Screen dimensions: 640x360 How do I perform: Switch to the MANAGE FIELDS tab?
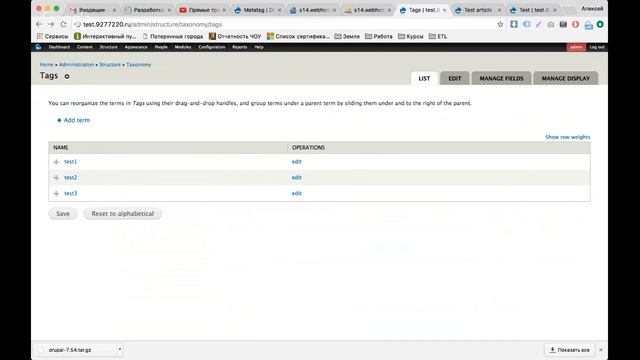(x=501, y=78)
